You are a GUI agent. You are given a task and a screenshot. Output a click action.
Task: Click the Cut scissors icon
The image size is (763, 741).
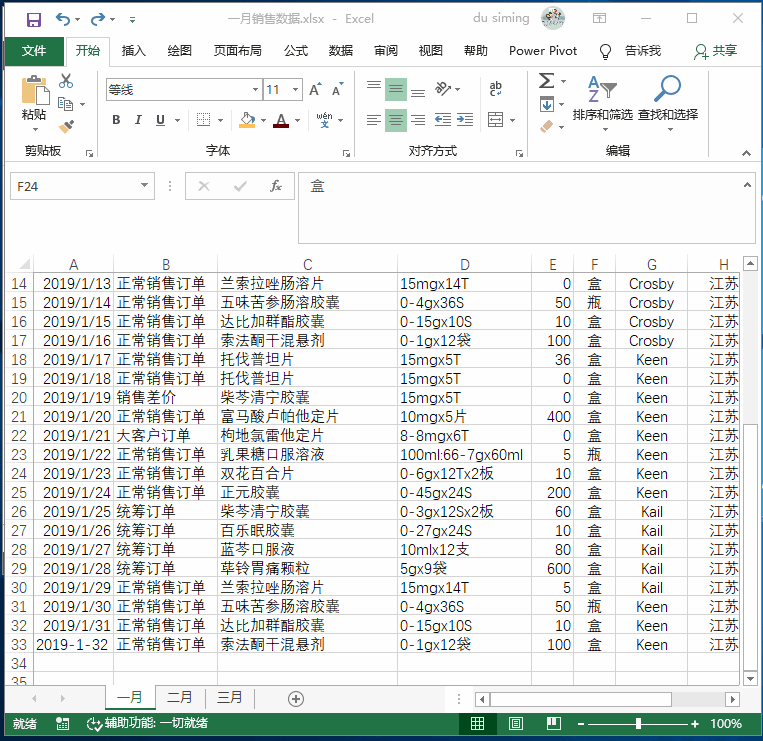tap(66, 81)
